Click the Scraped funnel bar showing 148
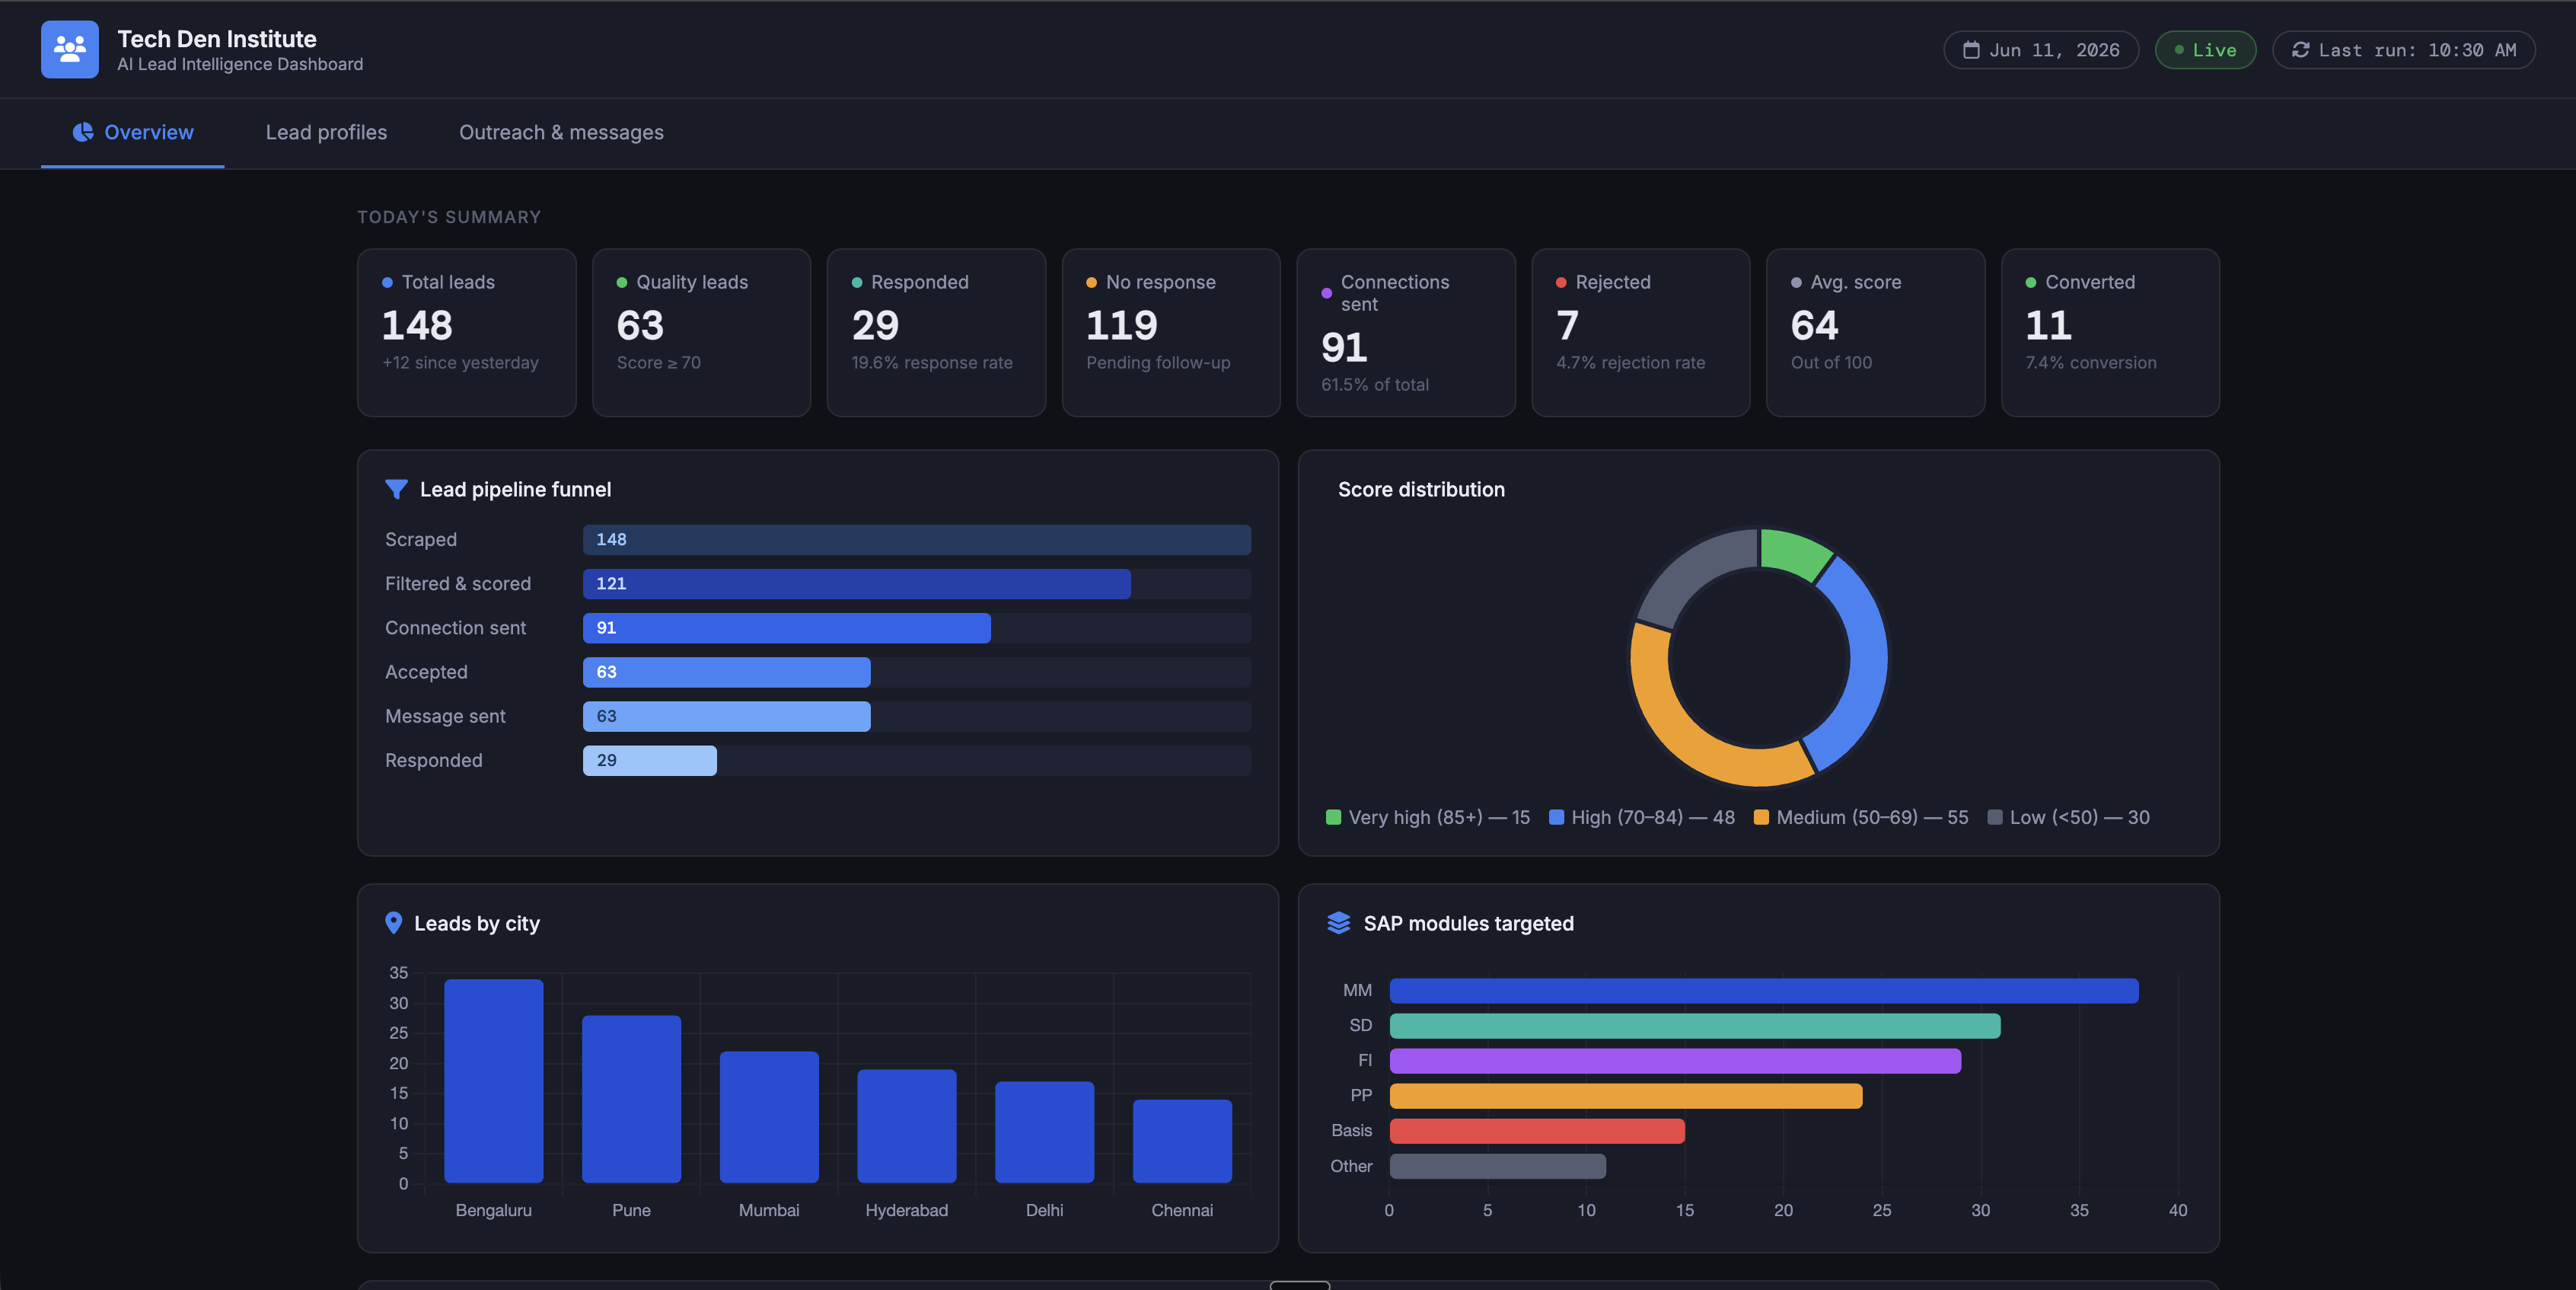The height and width of the screenshot is (1290, 2576). click(x=917, y=540)
